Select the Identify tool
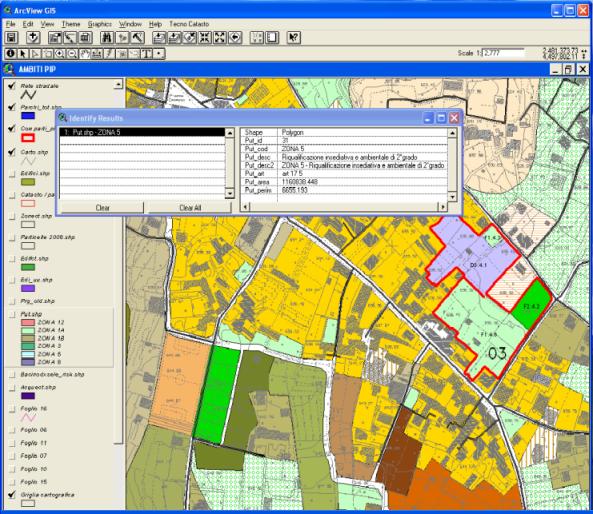 point(10,54)
